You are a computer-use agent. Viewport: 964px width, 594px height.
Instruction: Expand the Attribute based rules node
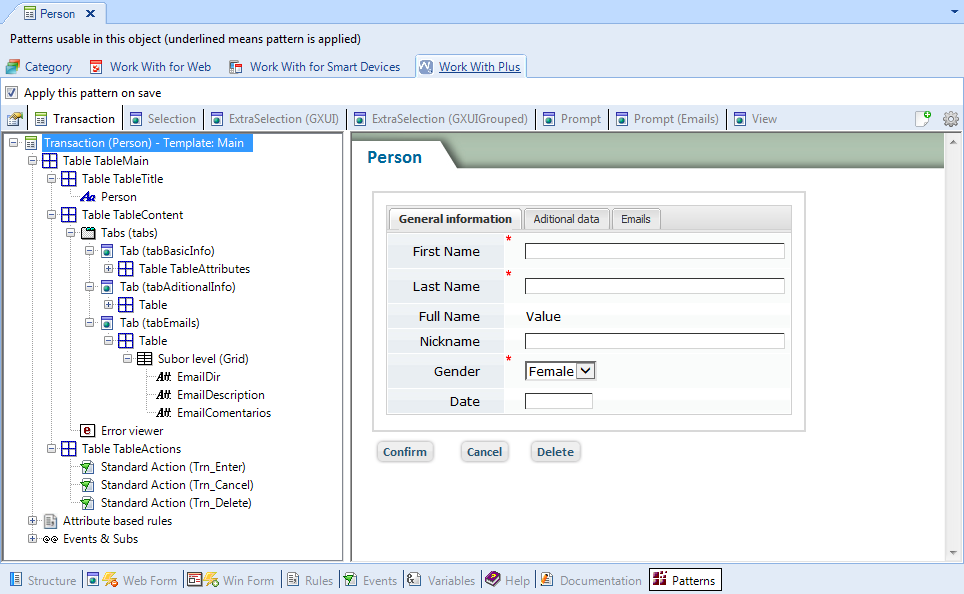(x=33, y=521)
